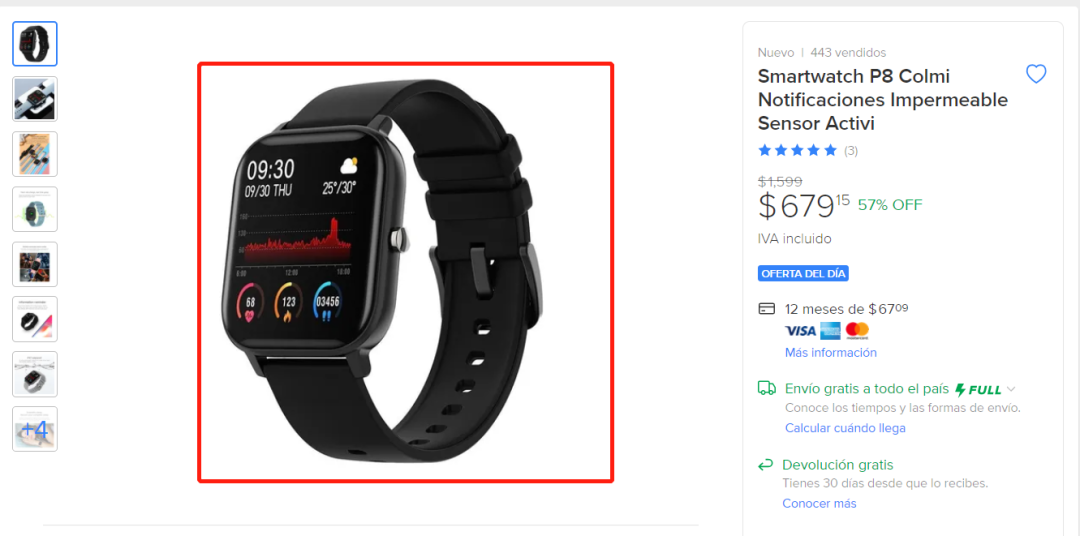Click the Mastercard logo
Image resolution: width=1080 pixels, height=536 pixels.
point(858,331)
